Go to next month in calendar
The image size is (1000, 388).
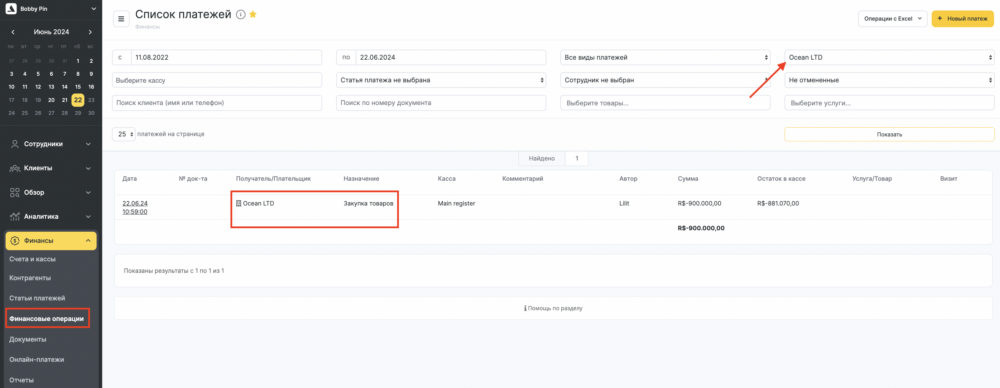90,32
